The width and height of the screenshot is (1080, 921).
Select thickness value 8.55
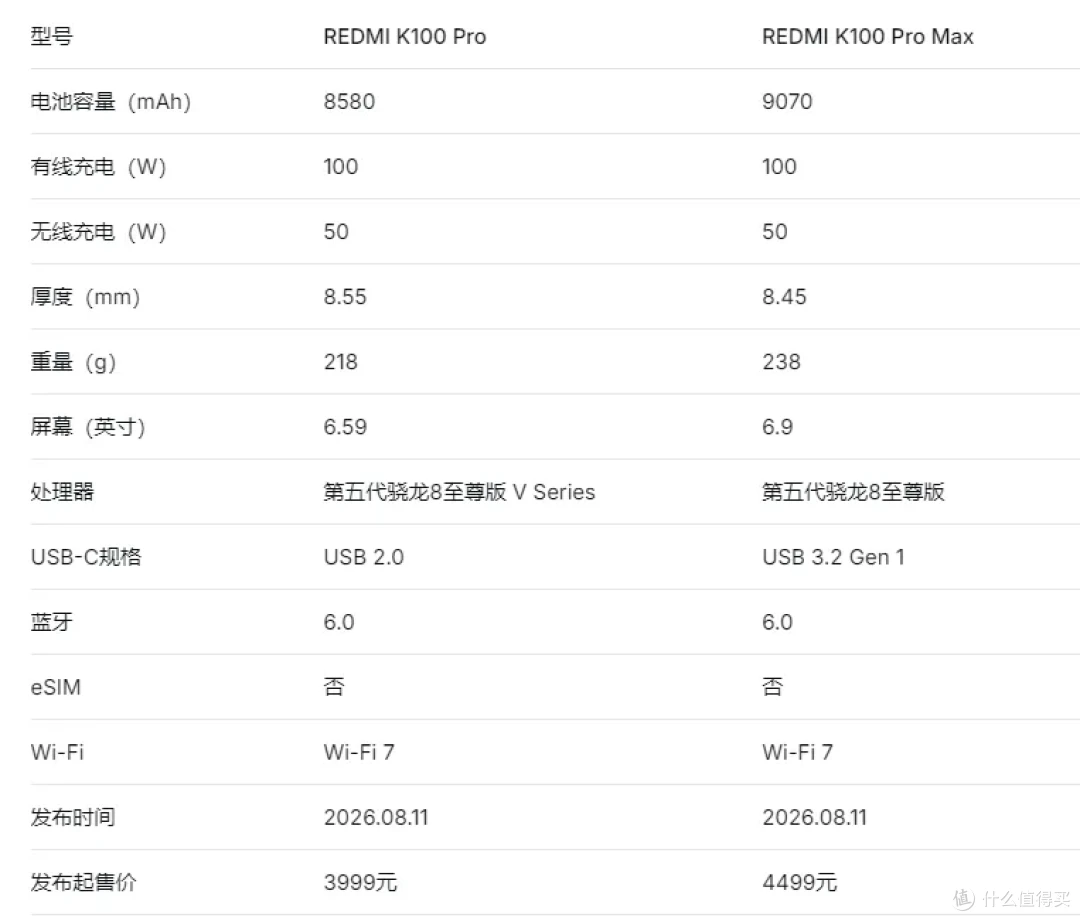click(345, 297)
